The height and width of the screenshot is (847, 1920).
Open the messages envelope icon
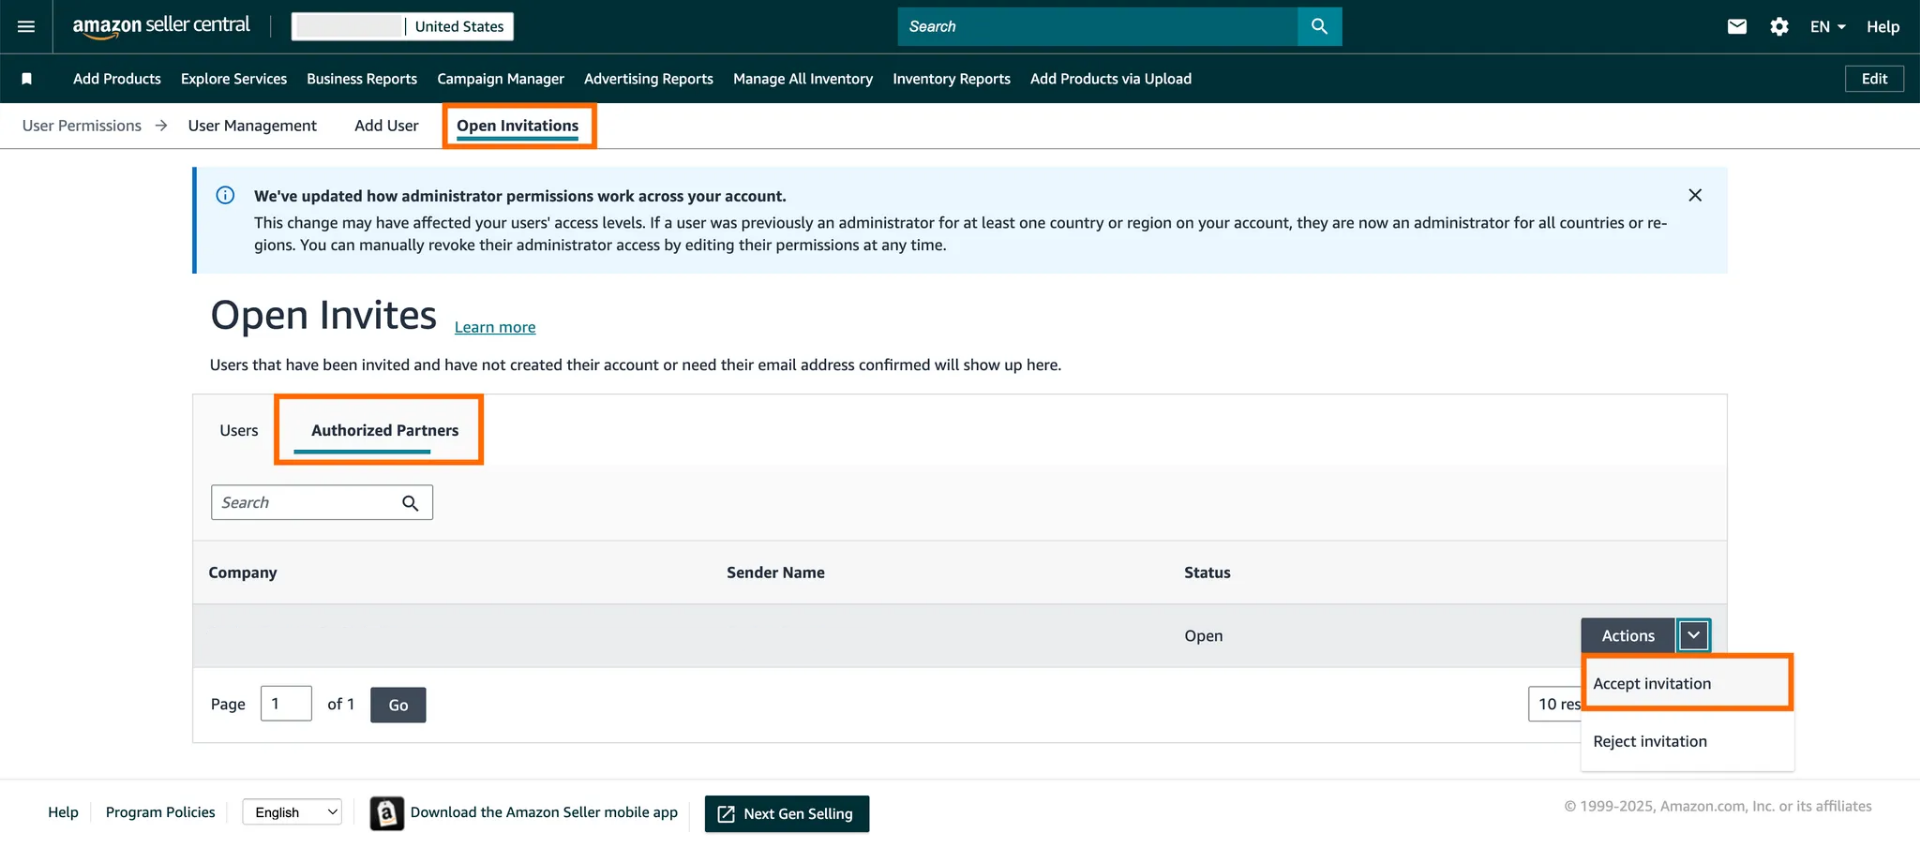1737,27
